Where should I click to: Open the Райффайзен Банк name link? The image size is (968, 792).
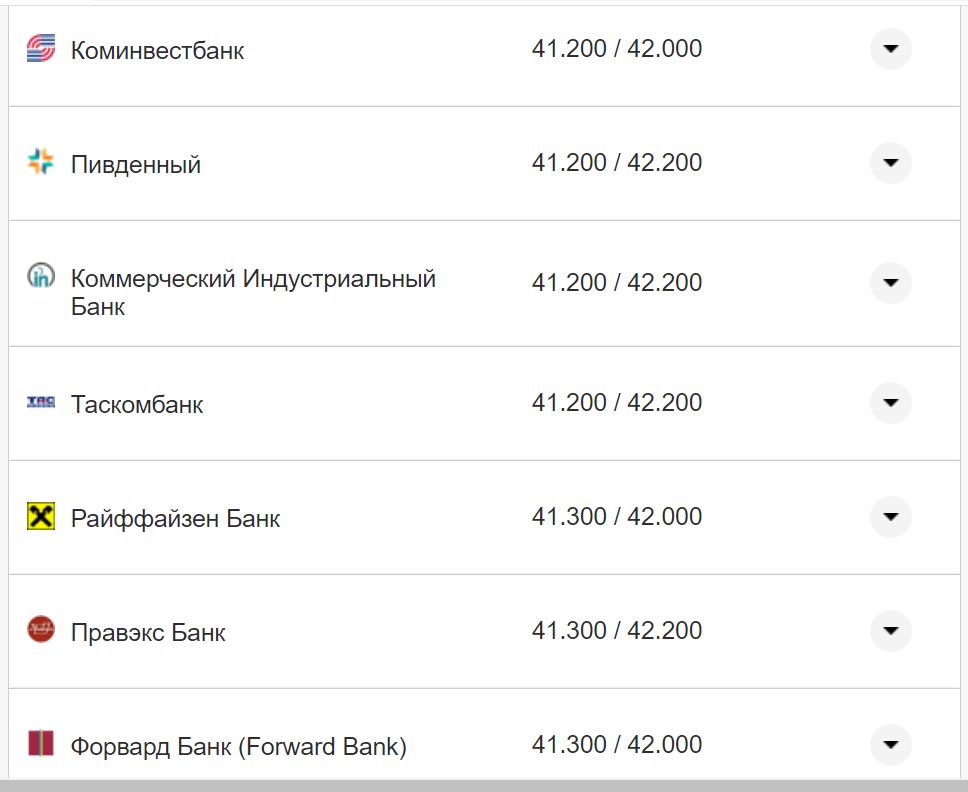[174, 517]
